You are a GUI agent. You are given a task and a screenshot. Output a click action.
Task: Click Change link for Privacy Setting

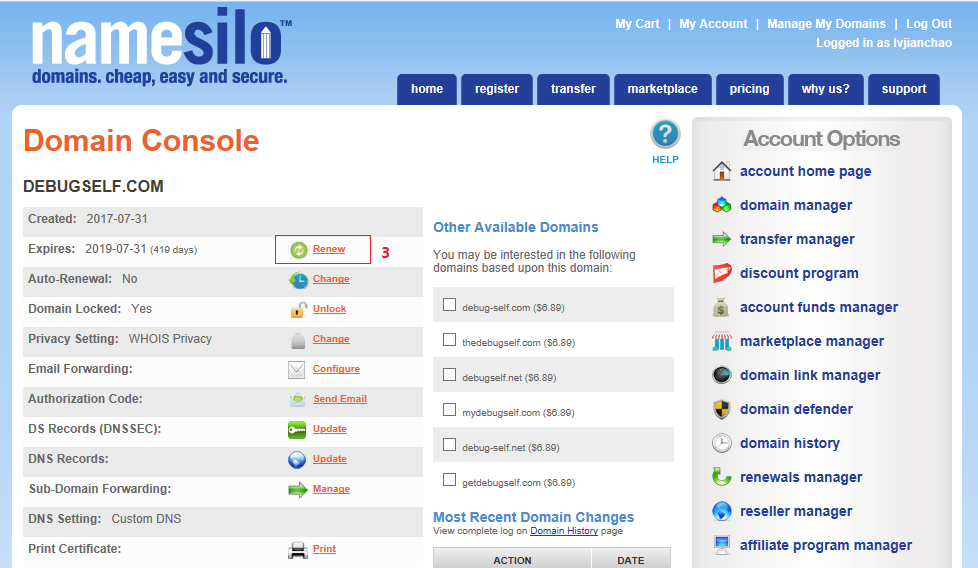point(331,339)
